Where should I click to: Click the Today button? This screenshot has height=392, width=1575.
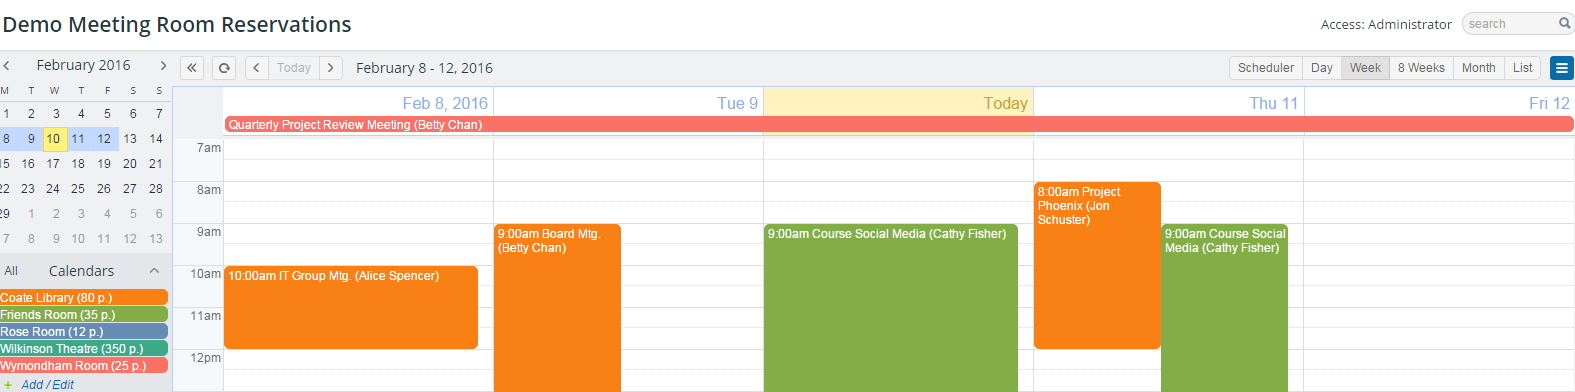point(294,68)
